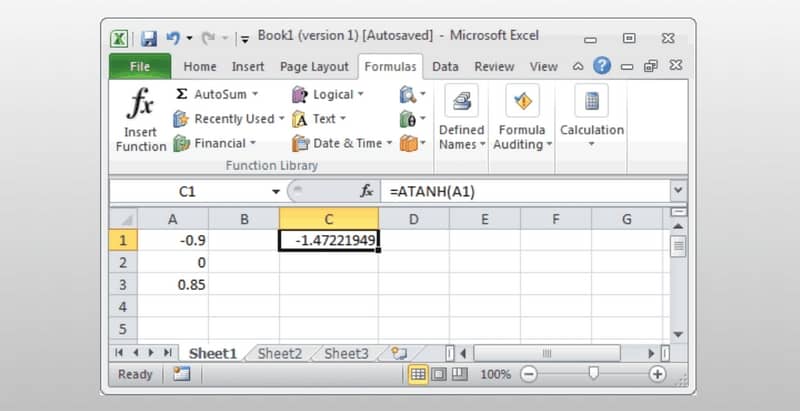Switch to the Review tab

pos(494,67)
